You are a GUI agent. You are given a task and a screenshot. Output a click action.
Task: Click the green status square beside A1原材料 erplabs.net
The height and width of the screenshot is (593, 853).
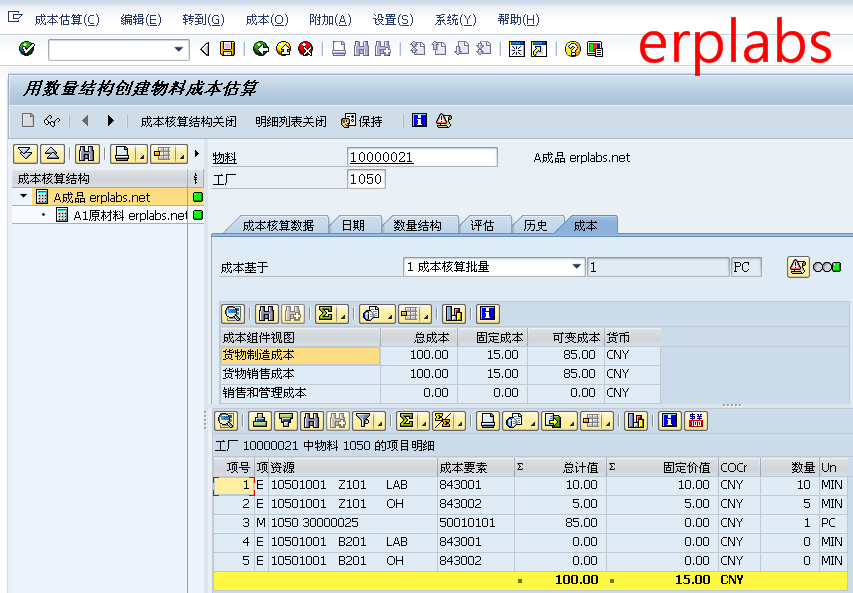[x=197, y=214]
